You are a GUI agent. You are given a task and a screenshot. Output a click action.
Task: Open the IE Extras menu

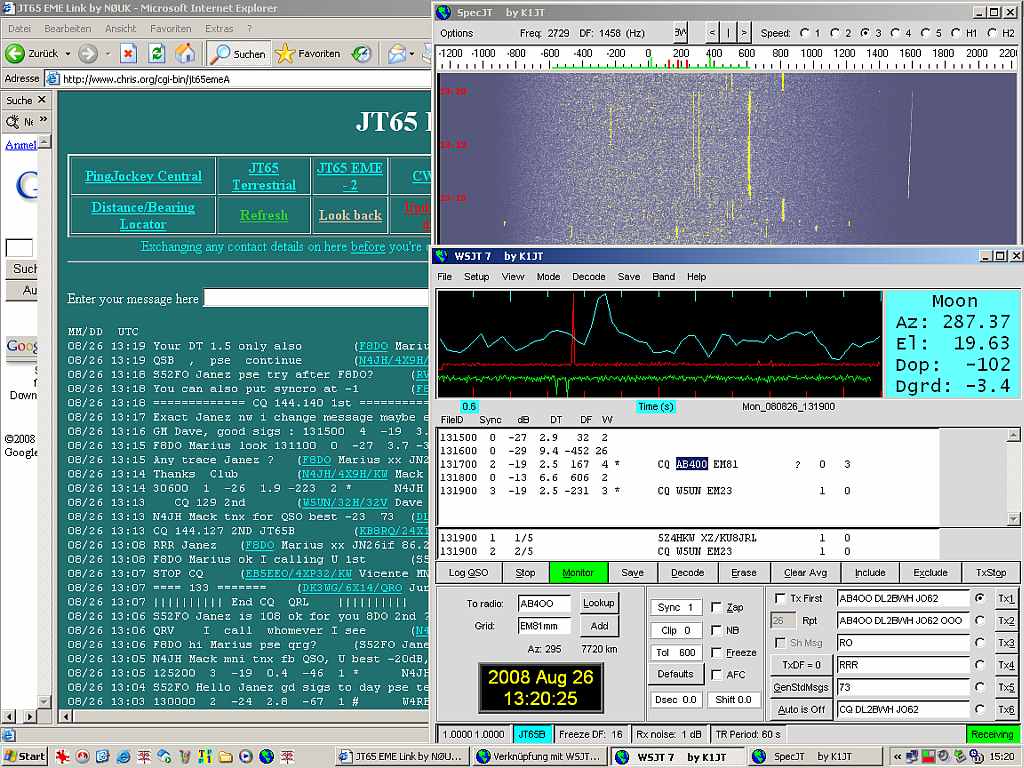[219, 29]
